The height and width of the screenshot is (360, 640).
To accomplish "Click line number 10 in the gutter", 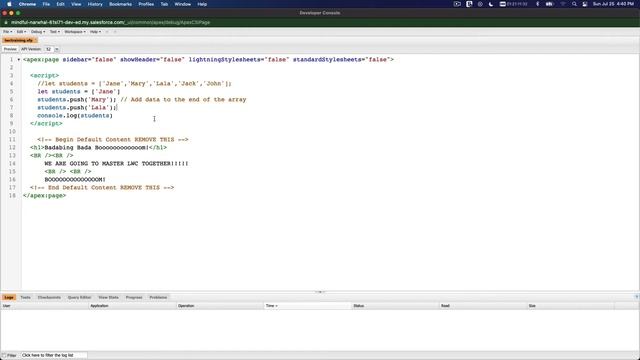I will [12, 132].
